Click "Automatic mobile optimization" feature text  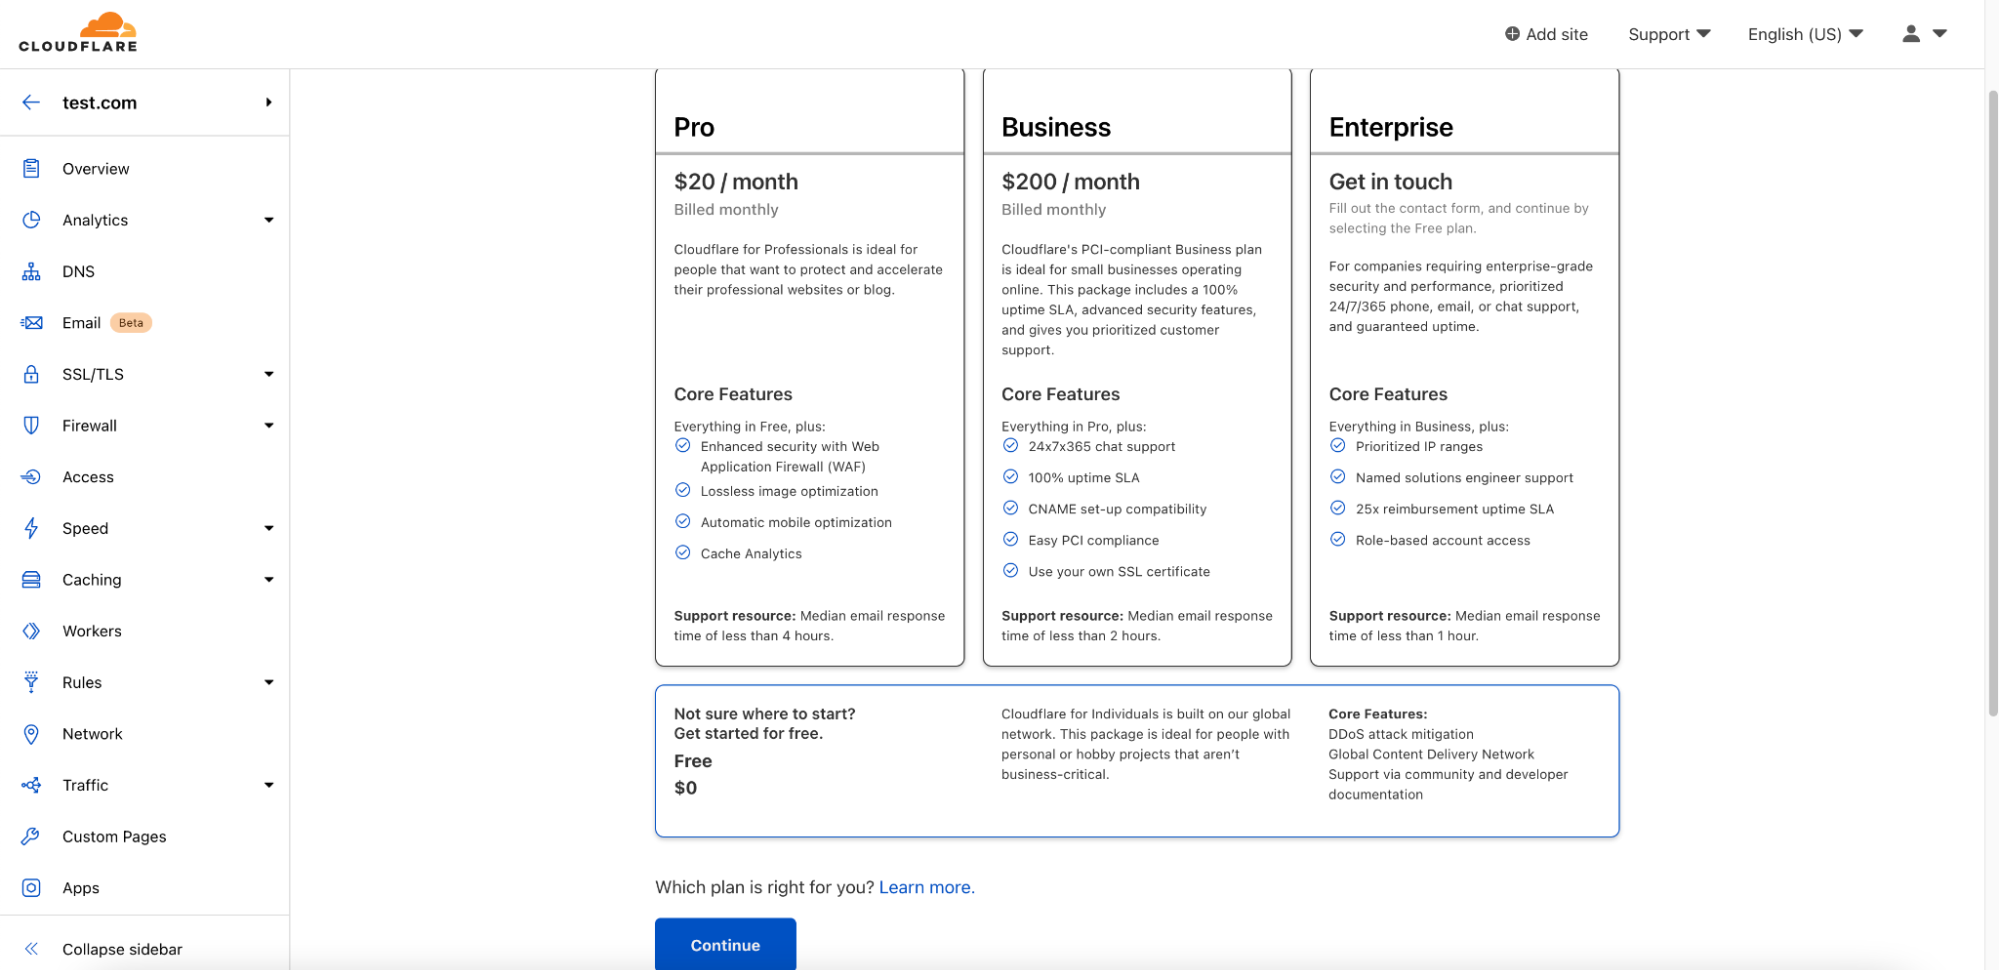pyautogui.click(x=796, y=522)
